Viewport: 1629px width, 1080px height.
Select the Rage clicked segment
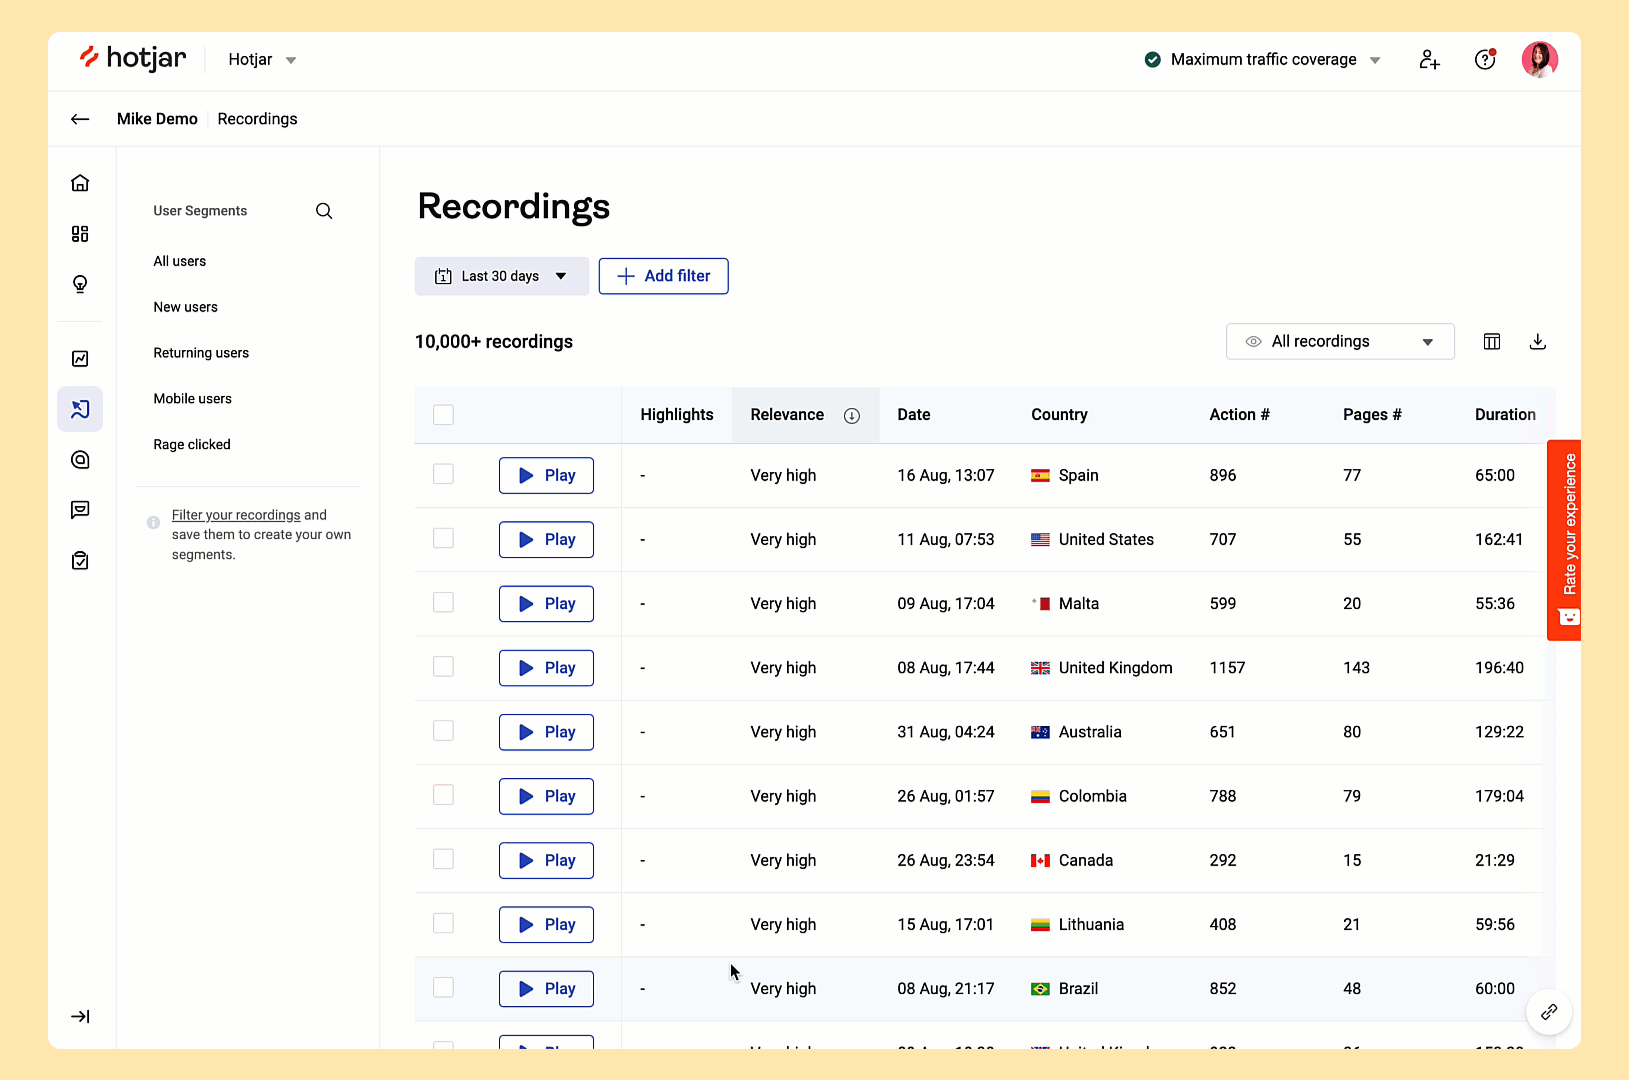192,445
